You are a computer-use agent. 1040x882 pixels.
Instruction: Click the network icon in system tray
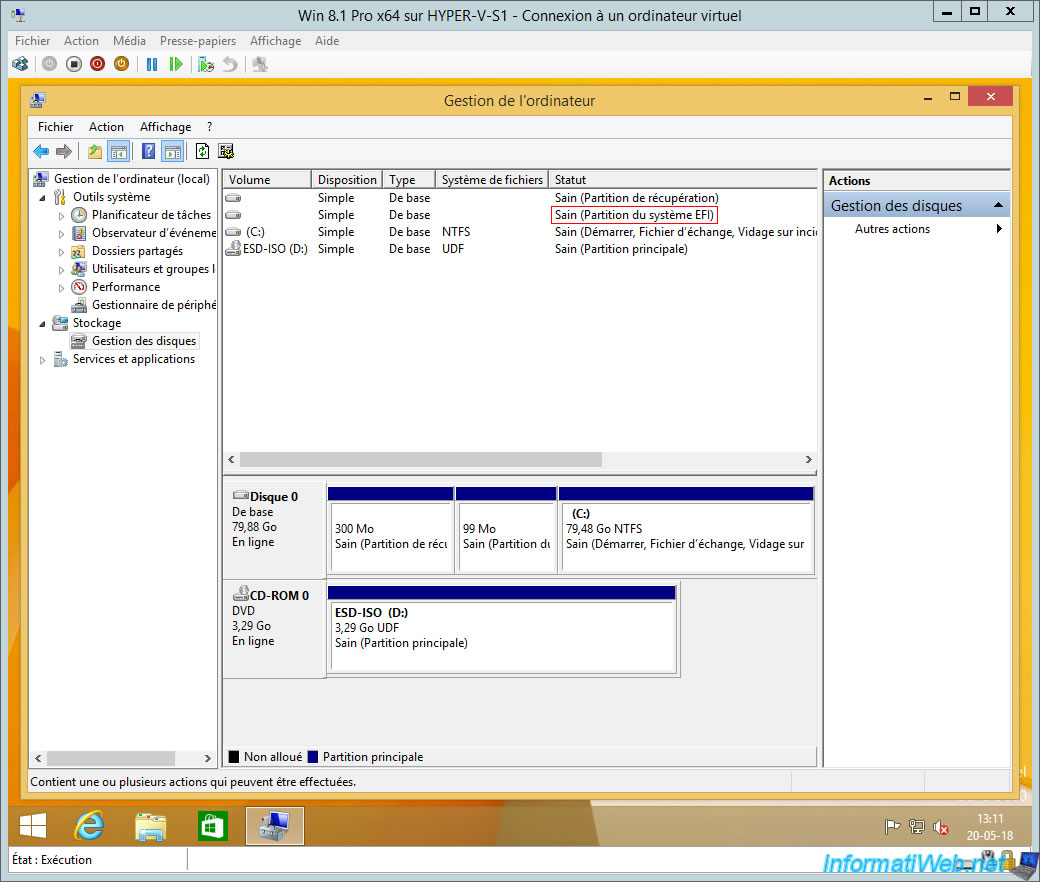click(x=917, y=826)
